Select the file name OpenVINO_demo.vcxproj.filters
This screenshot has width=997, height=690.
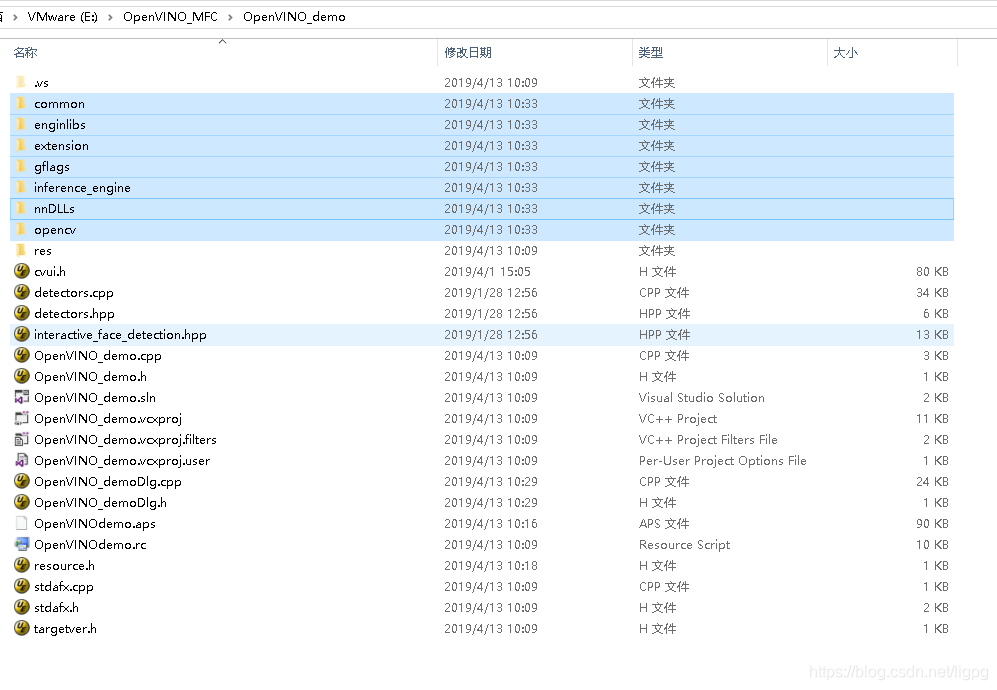pos(125,439)
